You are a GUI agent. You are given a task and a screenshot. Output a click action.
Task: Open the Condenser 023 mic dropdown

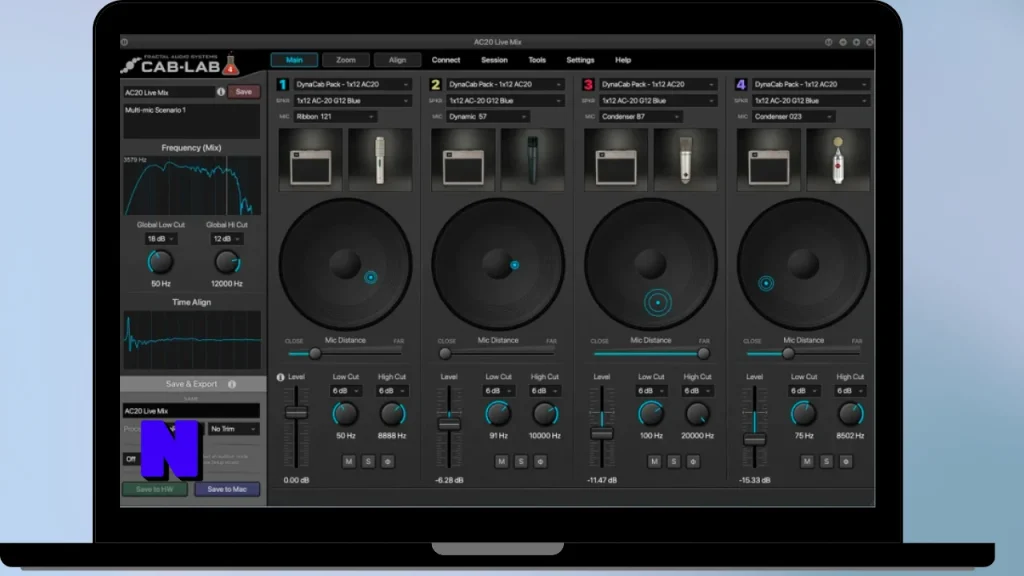pos(793,116)
